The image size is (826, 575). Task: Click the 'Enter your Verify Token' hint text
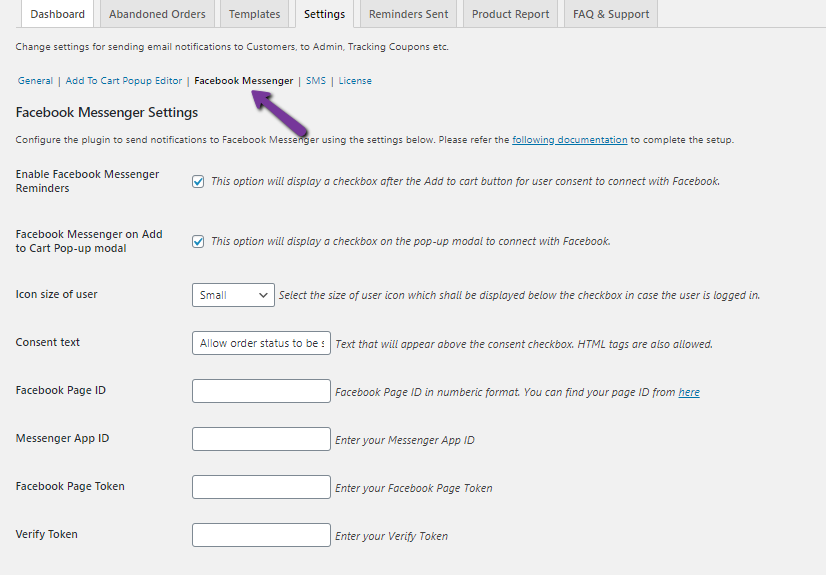tap(391, 536)
